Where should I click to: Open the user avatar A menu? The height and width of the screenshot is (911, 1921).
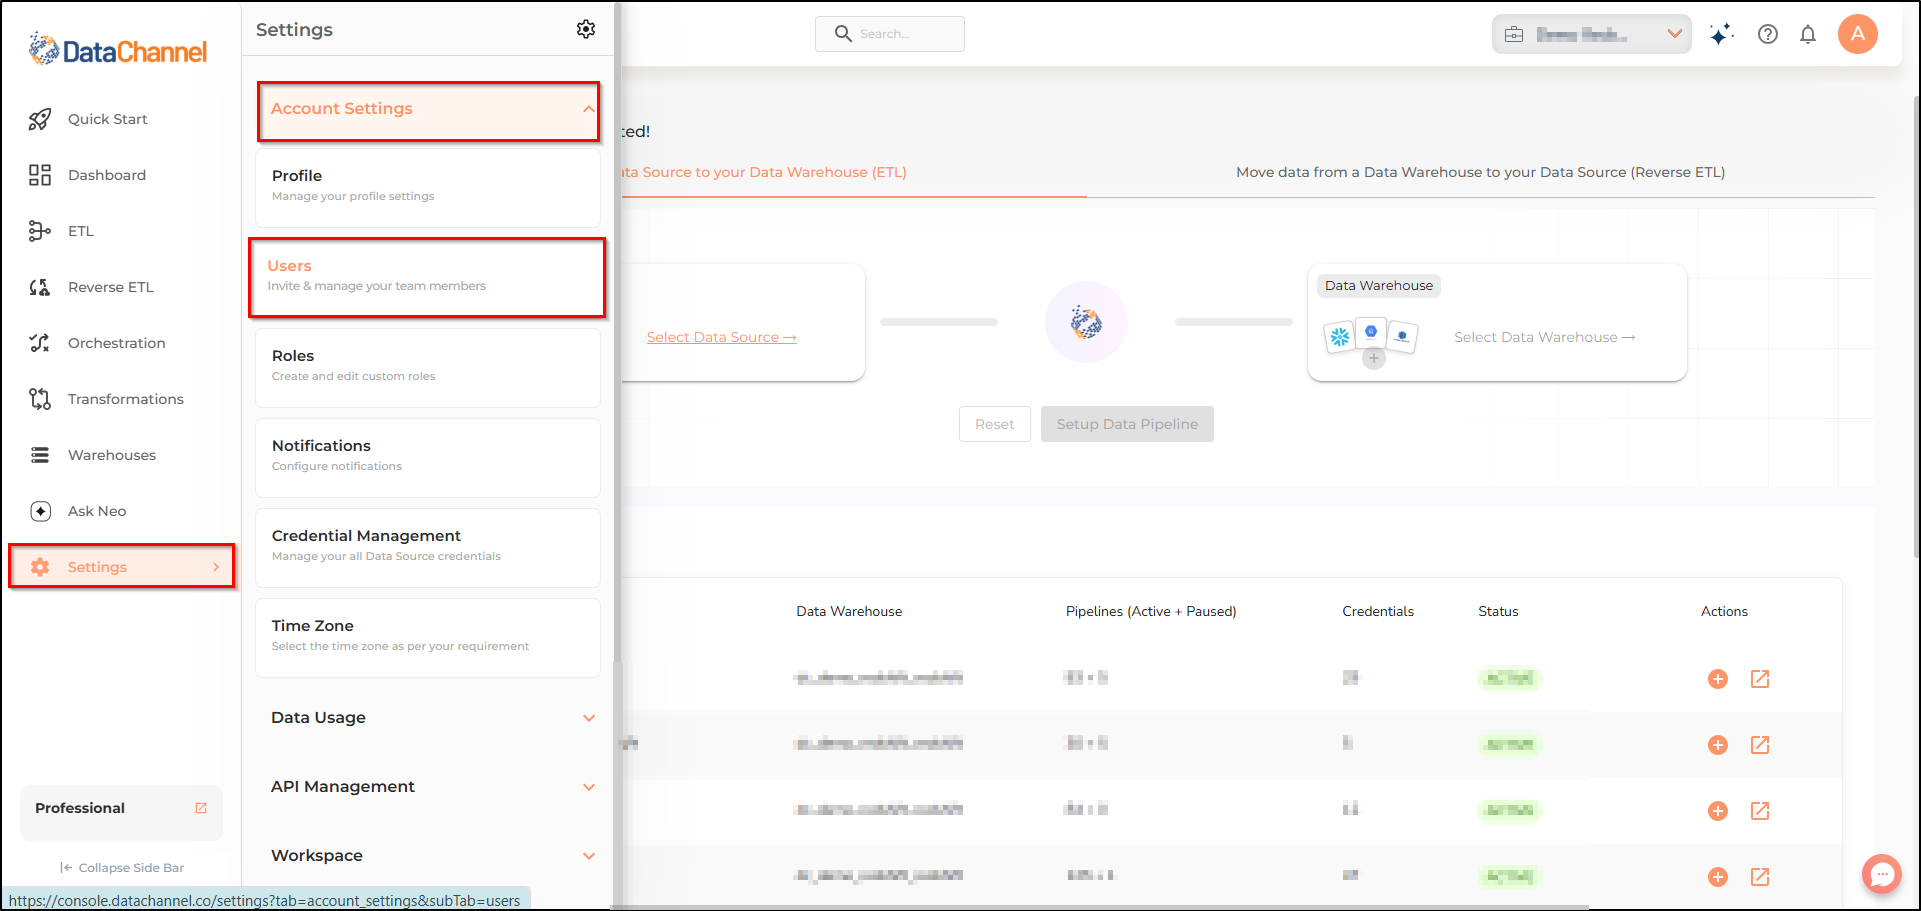click(x=1858, y=34)
